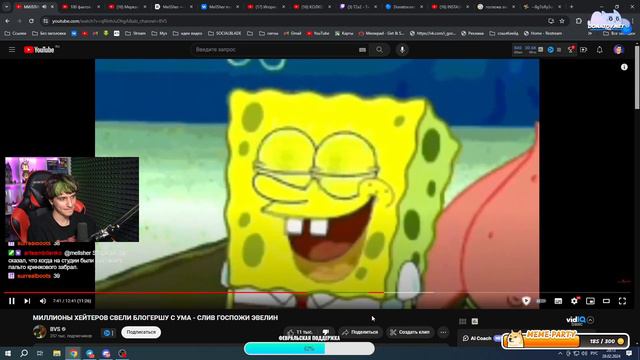Open File Explorer from the taskbar

pyautogui.click(x=57, y=353)
